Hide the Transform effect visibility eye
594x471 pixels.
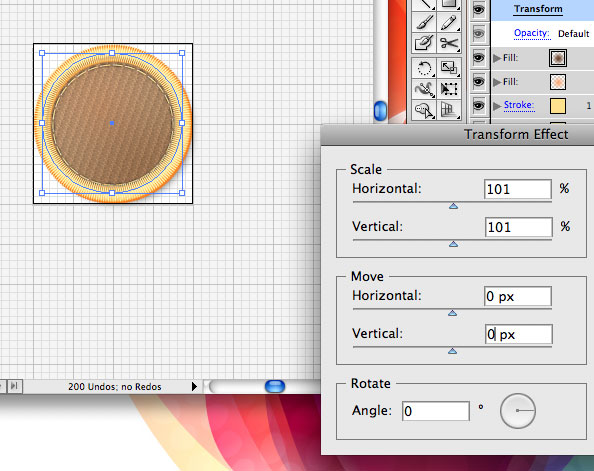point(478,9)
